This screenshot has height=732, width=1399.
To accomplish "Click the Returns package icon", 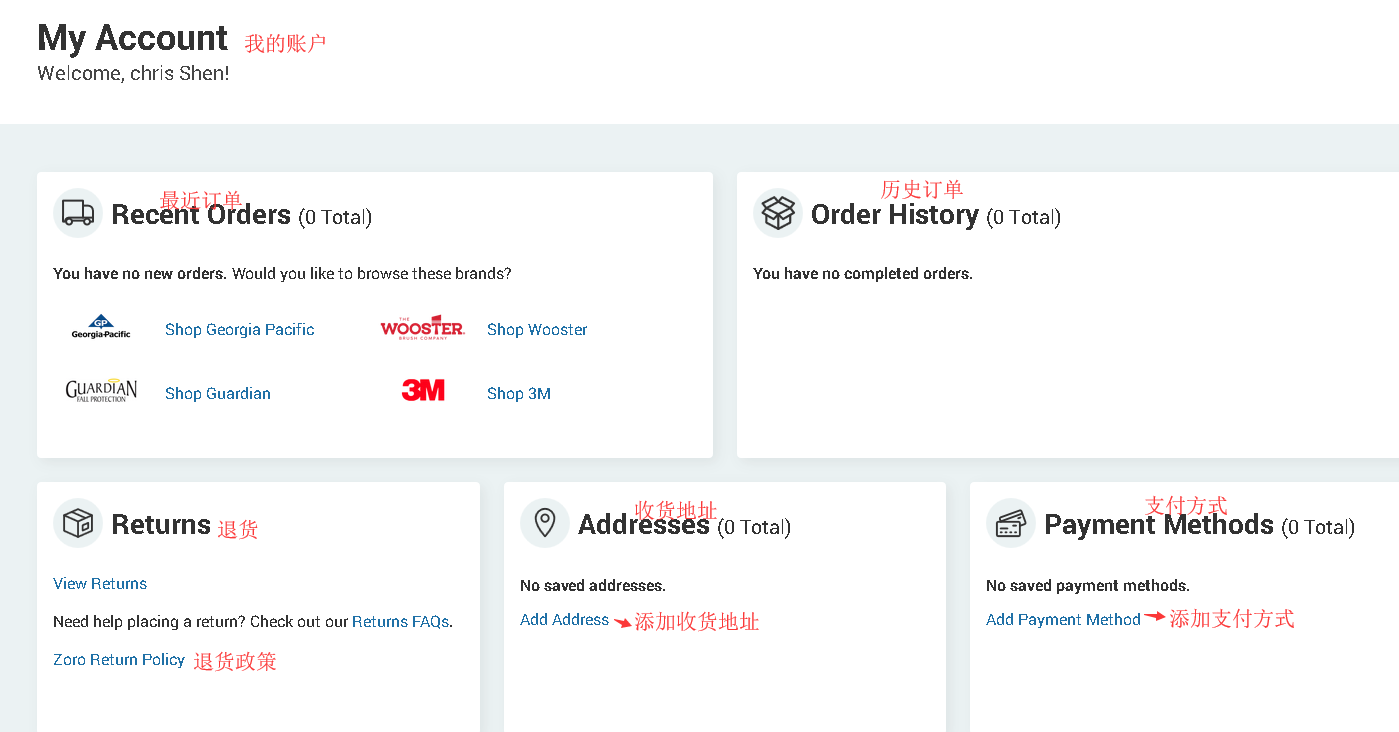I will click(x=78, y=523).
